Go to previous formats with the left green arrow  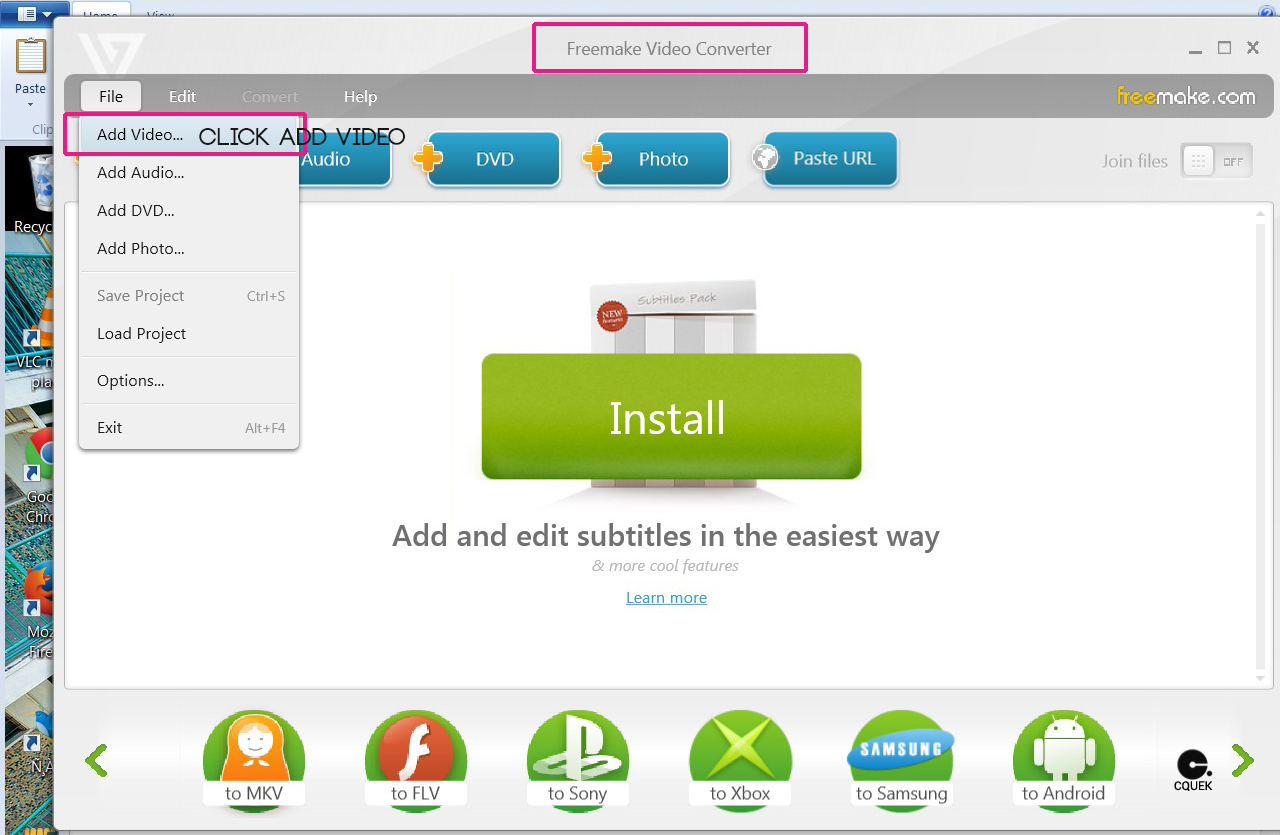96,761
